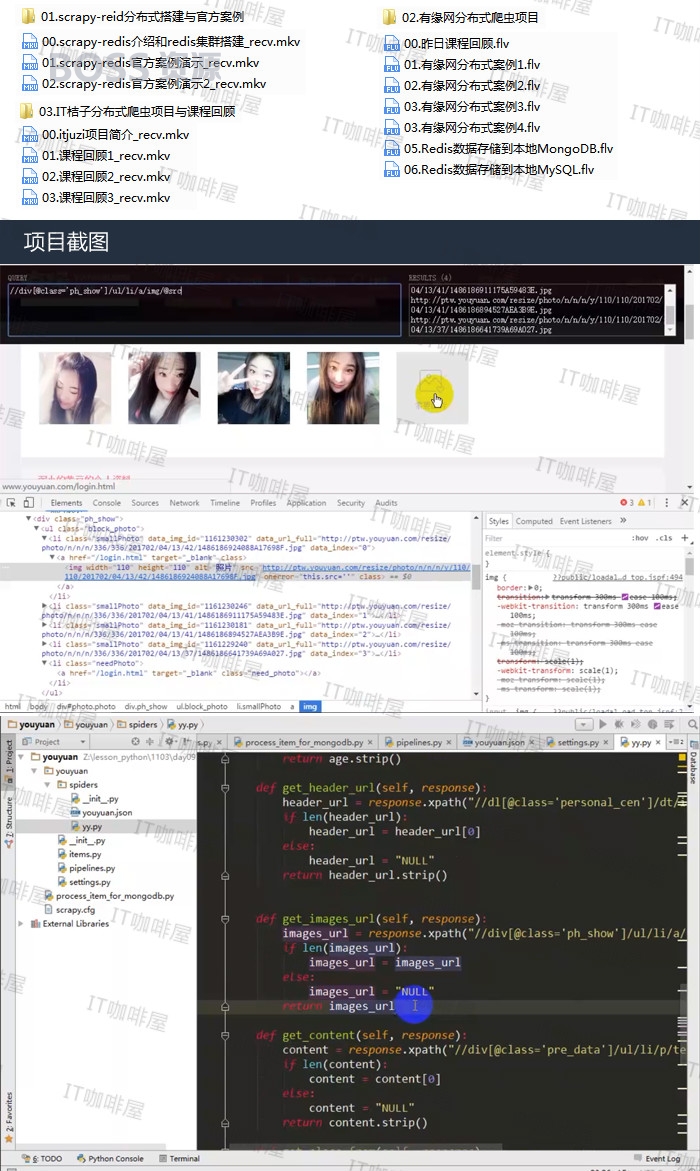Toggle ease checkbox in -webkit-transition style
The width and height of the screenshot is (700, 1171).
657,606
